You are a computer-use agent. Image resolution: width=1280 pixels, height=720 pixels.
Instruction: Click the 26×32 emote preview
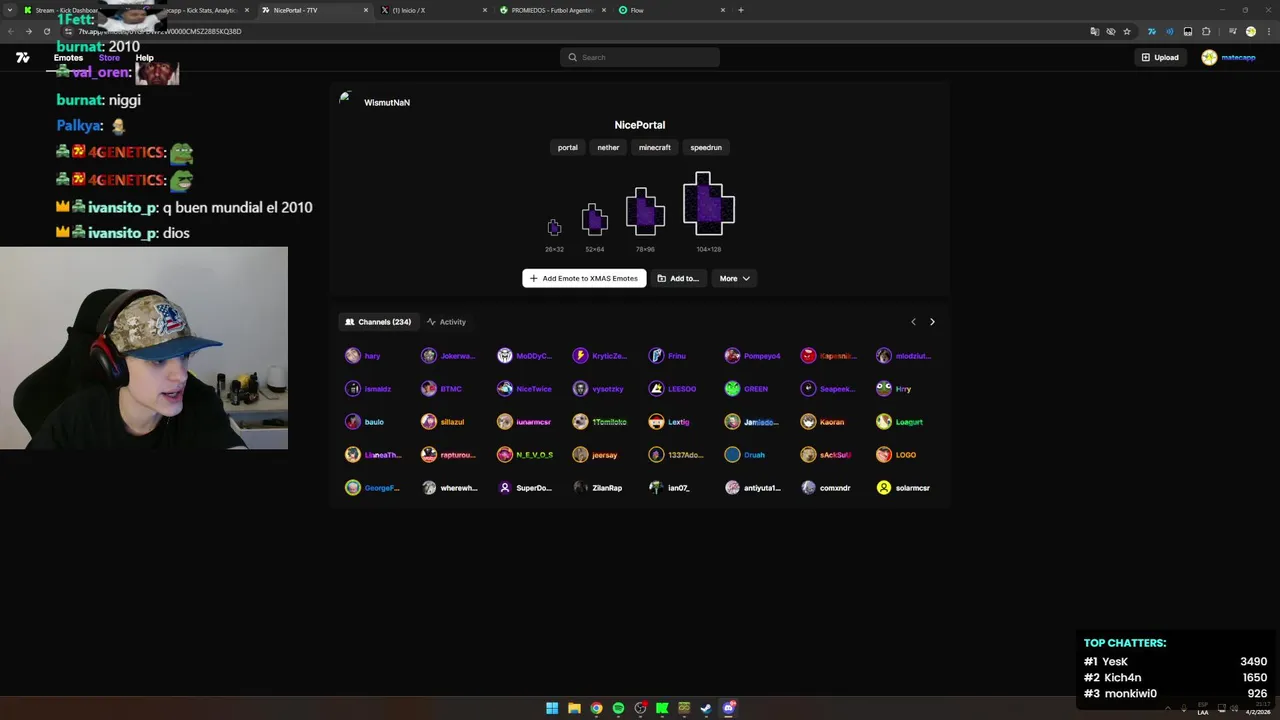[554, 228]
